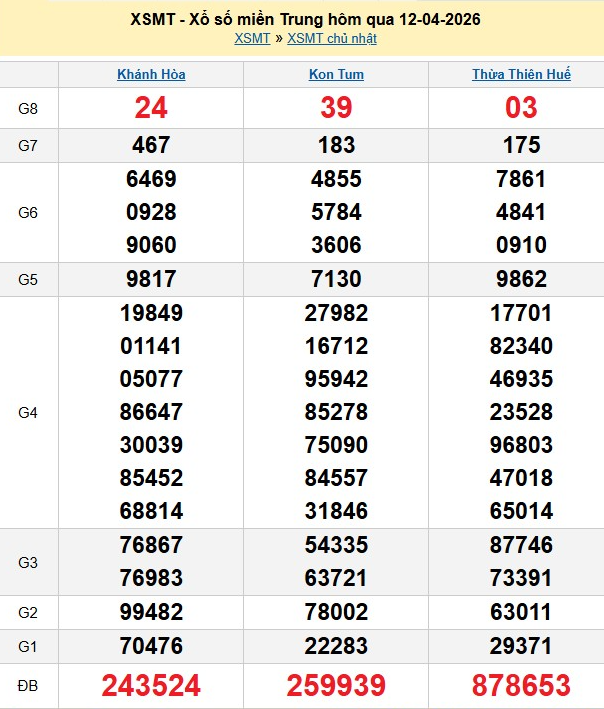Click the G8 row label
Viewport: 604px width, 709px height.
28,108
